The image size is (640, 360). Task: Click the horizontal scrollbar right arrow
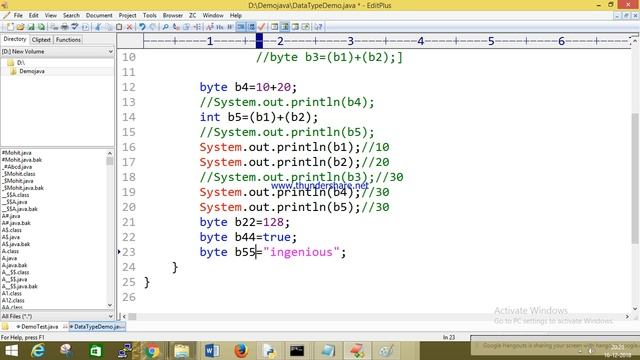(x=627, y=316)
